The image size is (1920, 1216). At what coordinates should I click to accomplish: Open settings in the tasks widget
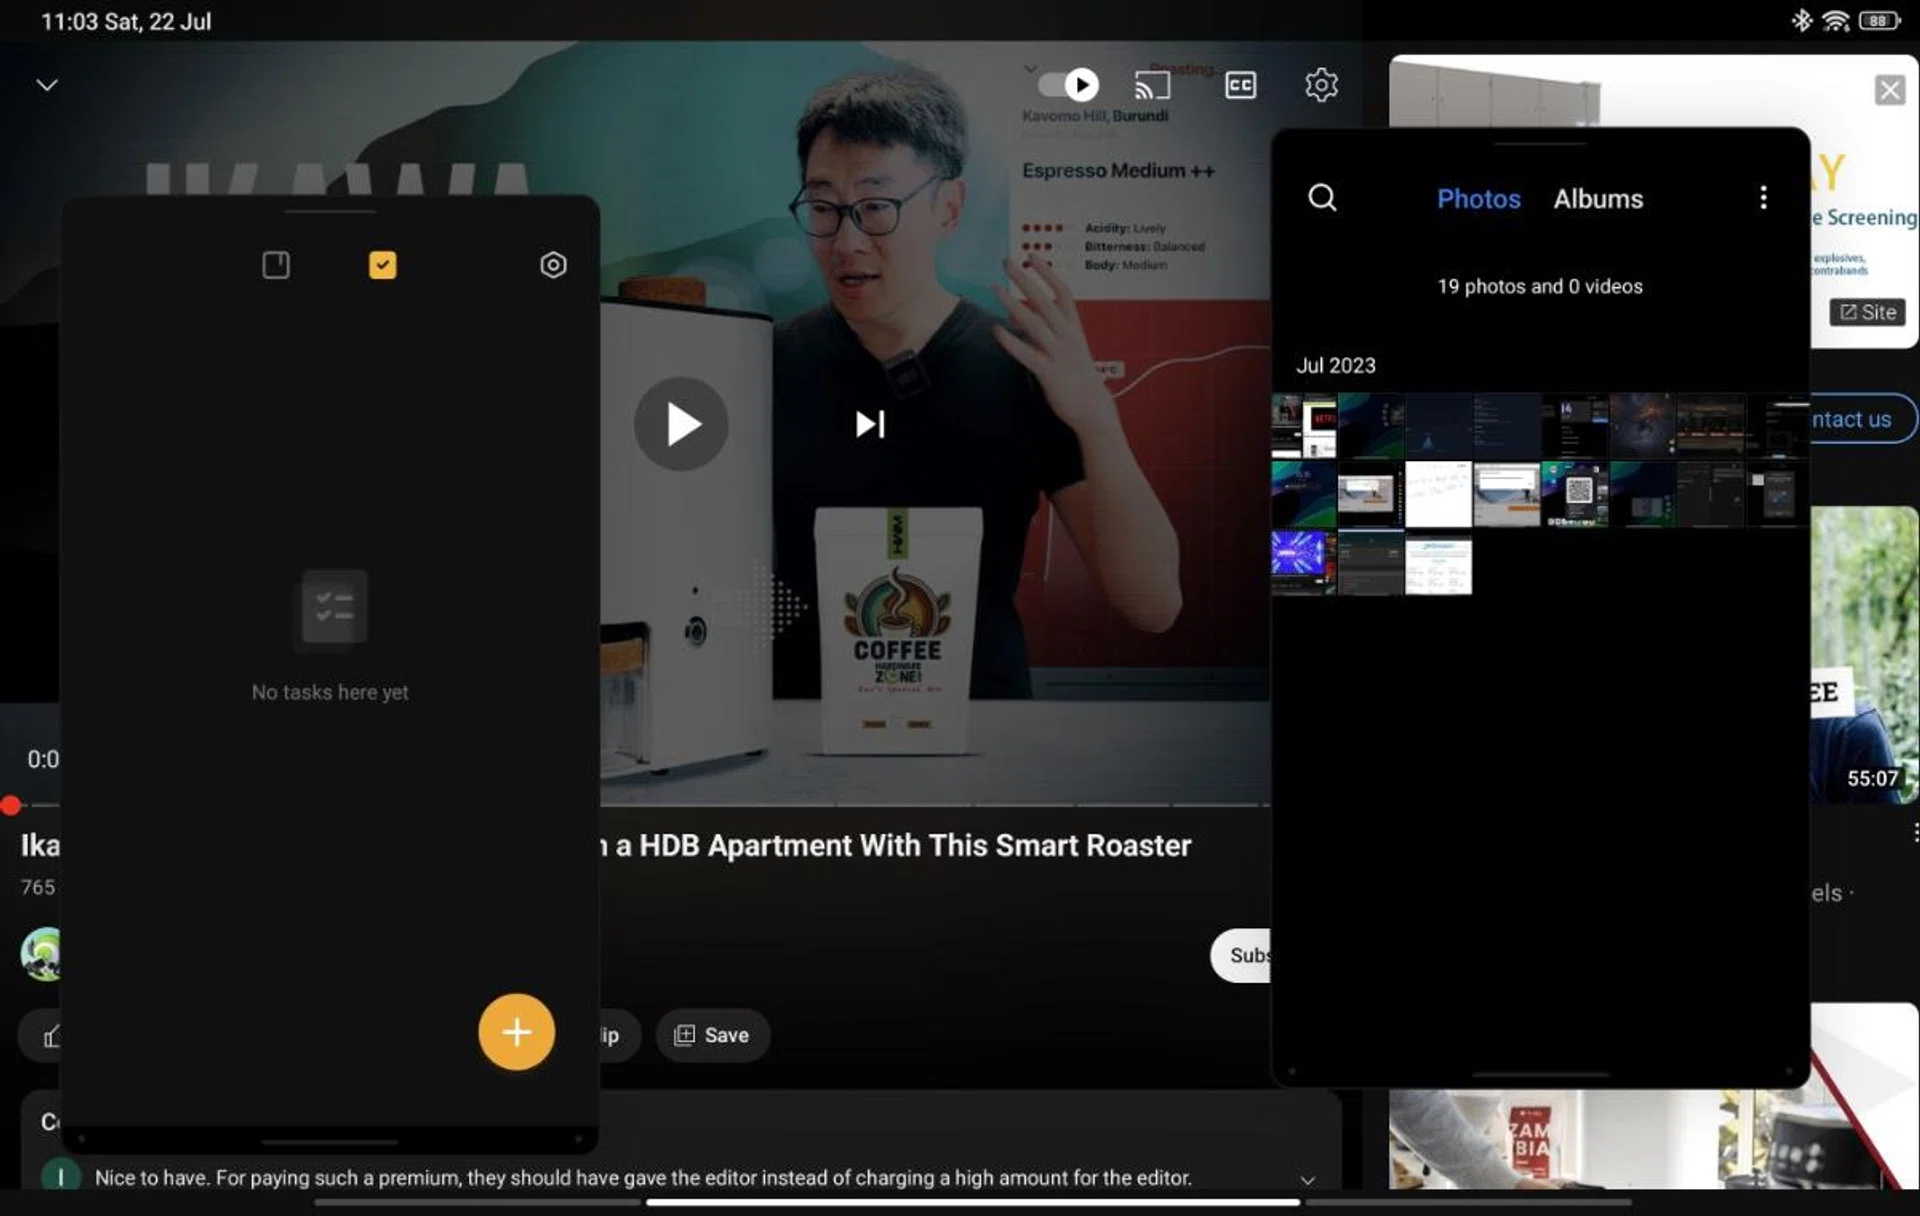553,265
